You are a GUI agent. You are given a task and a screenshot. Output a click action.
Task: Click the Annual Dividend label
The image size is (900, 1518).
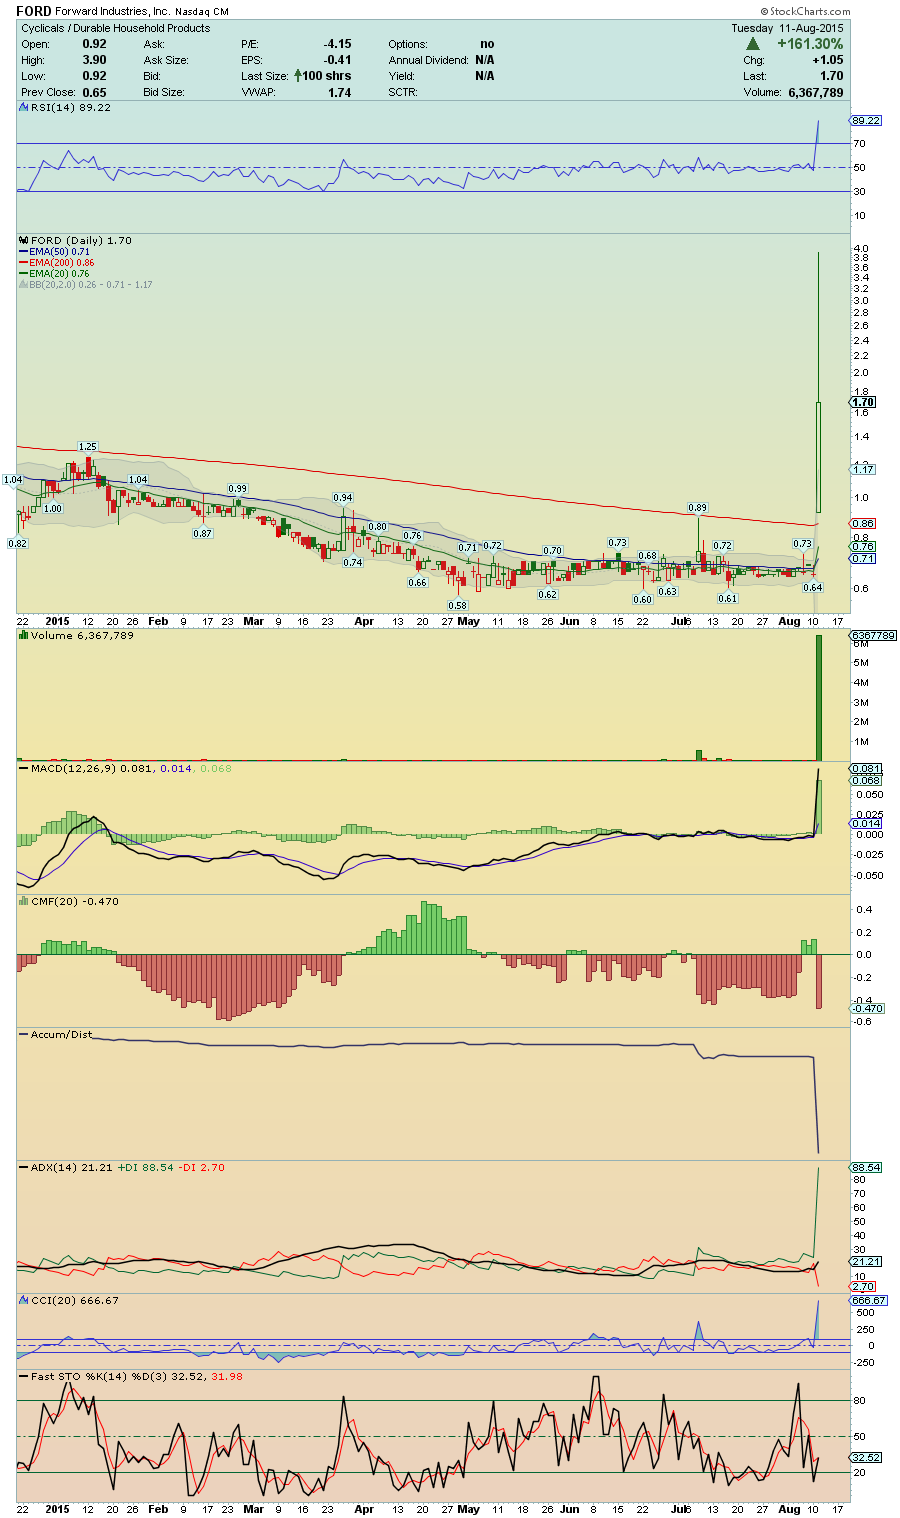click(429, 60)
